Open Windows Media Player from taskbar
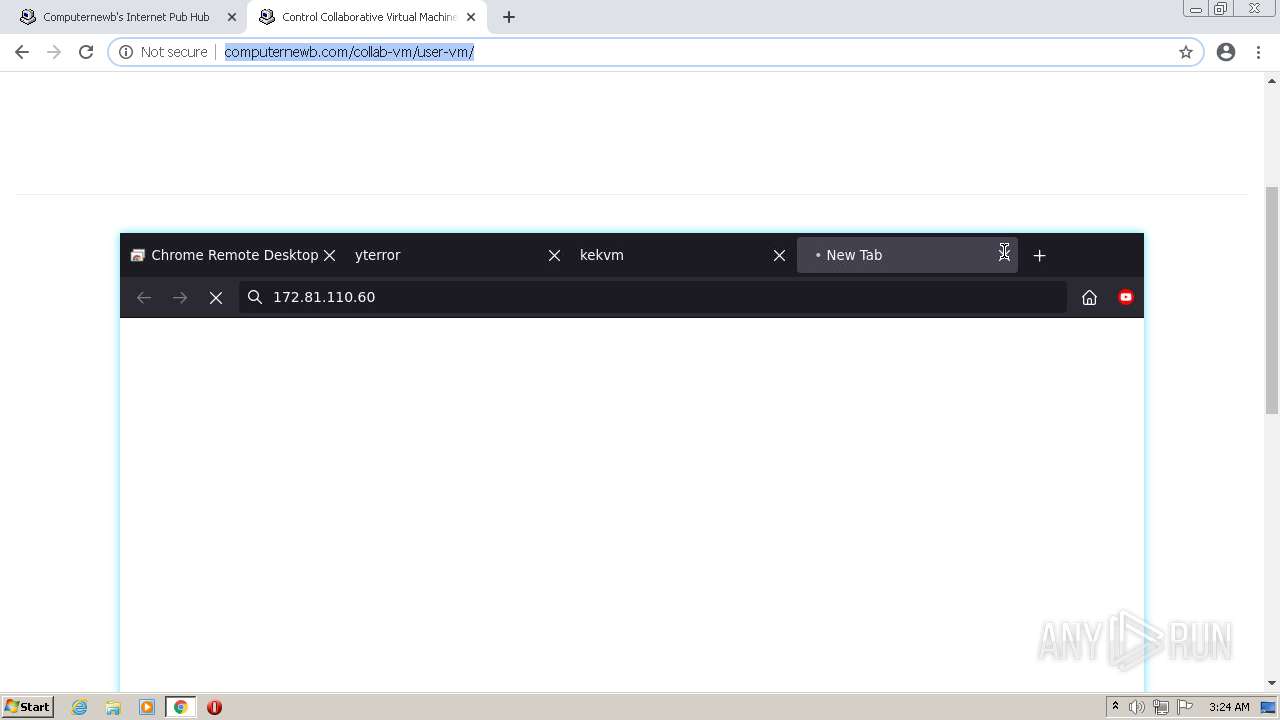The width and height of the screenshot is (1280, 720). (x=146, y=707)
